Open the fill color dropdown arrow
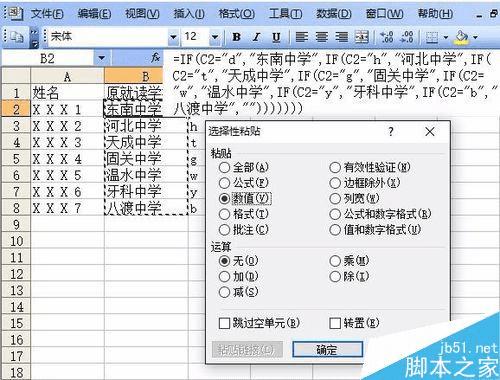The height and width of the screenshot is (380, 500). 475,37
